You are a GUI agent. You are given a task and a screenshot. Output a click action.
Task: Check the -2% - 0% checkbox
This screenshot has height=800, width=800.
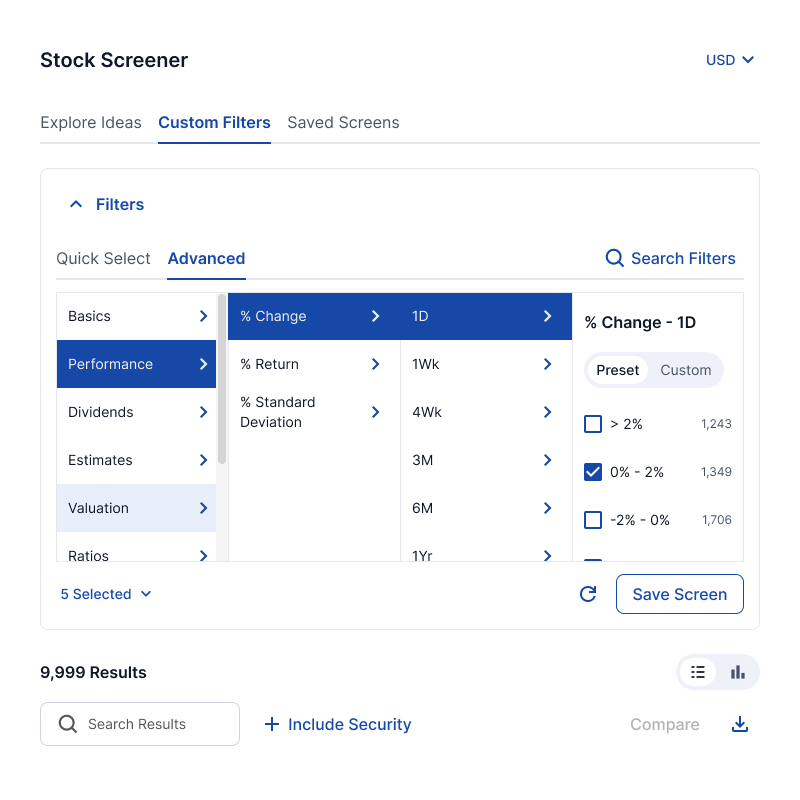593,520
